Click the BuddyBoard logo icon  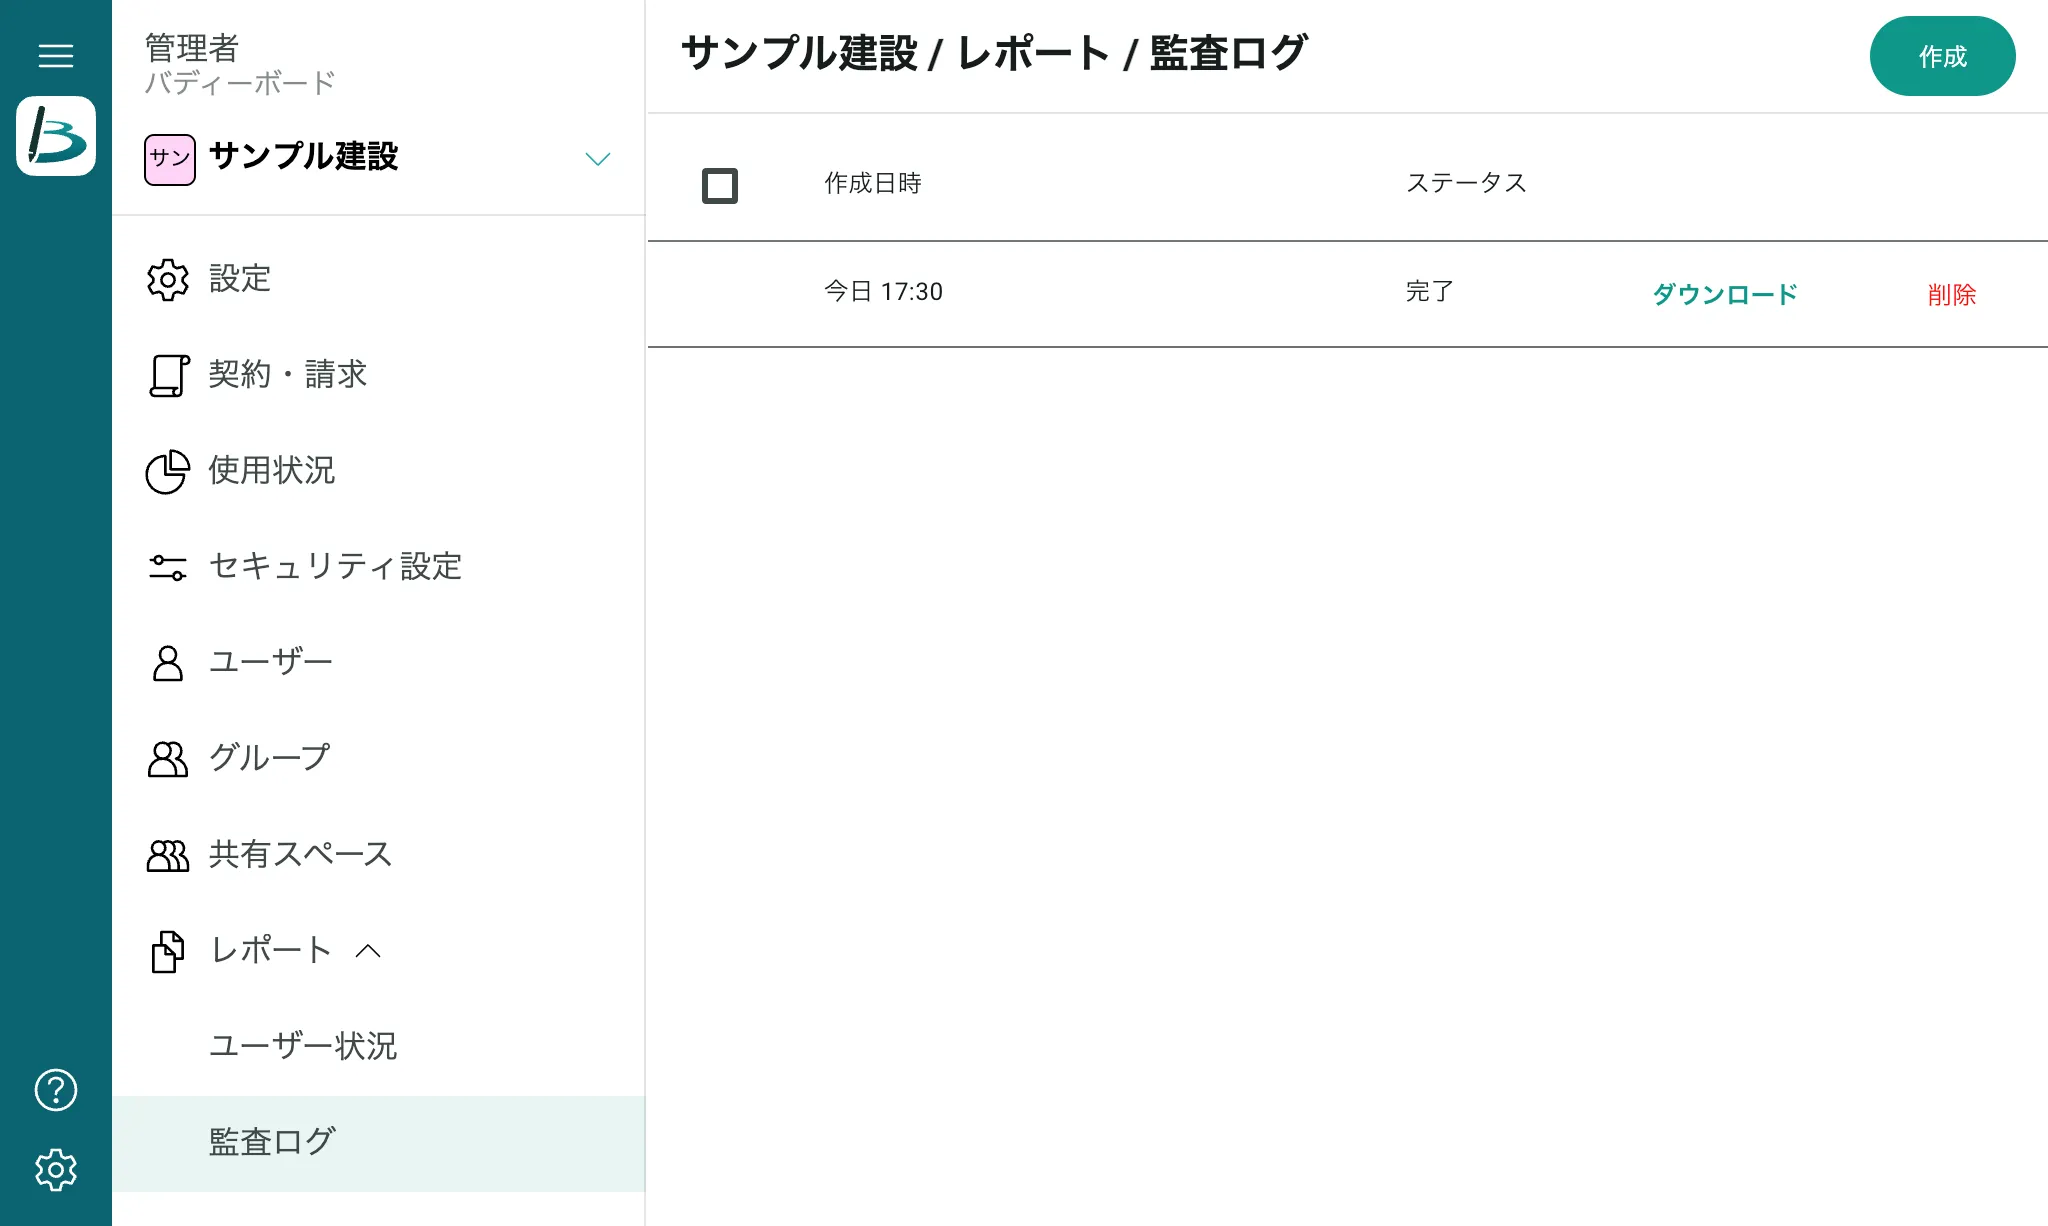coord(56,136)
